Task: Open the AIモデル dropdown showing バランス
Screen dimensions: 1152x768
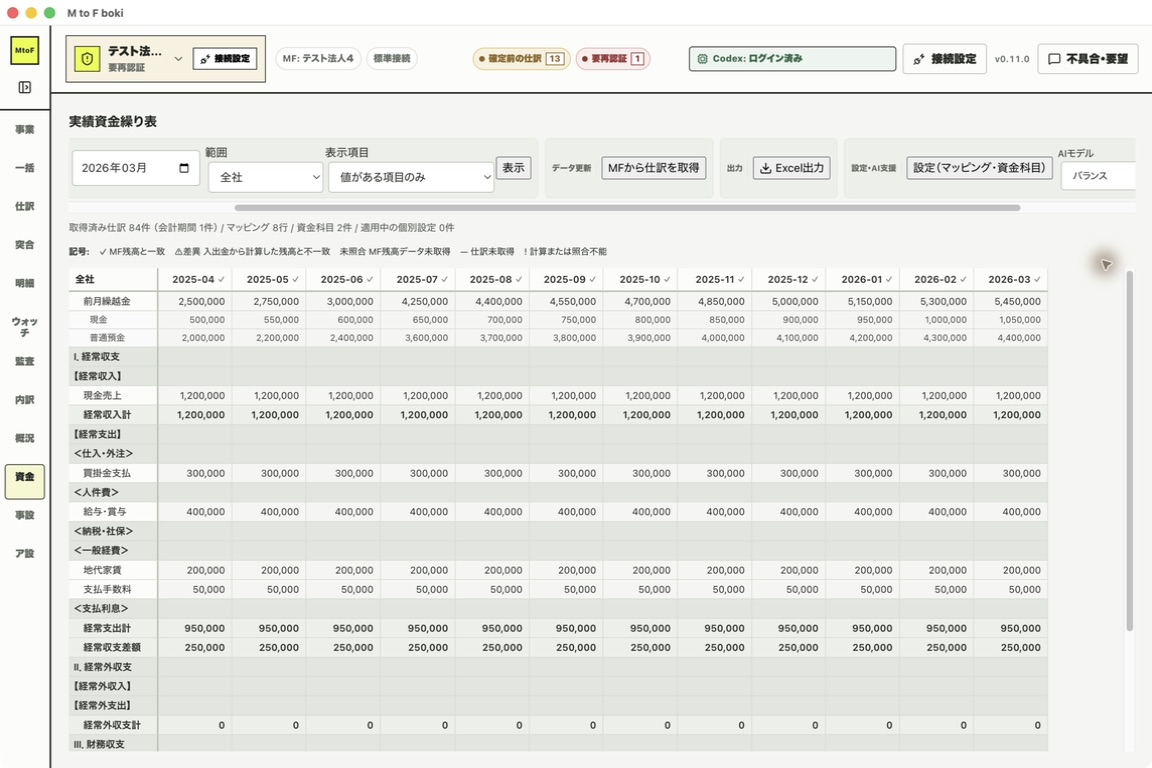Action: click(x=1098, y=176)
